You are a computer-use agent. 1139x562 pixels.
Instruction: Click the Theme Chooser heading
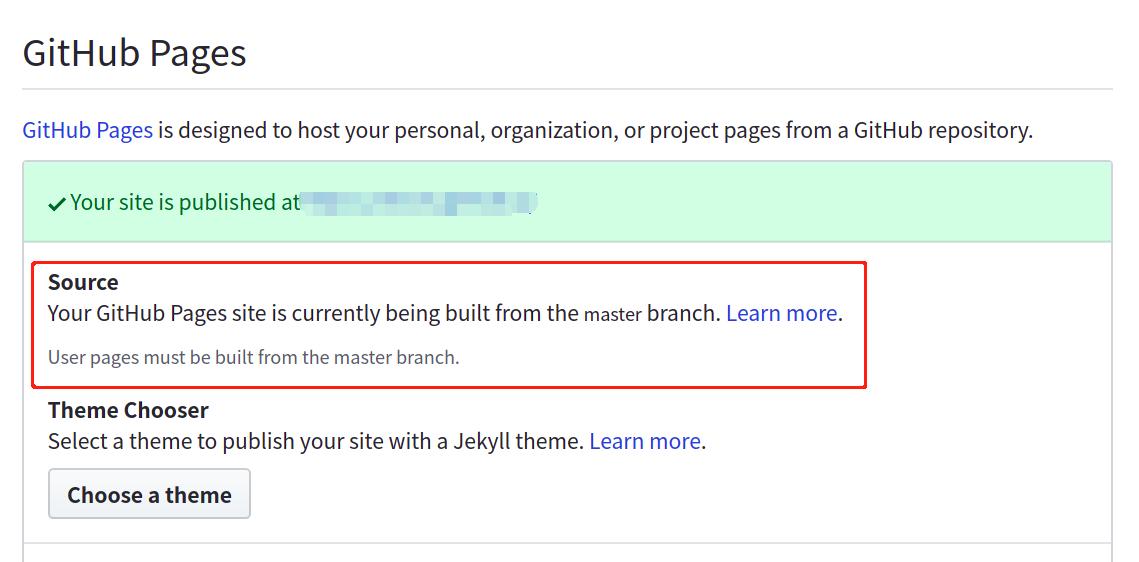128,410
